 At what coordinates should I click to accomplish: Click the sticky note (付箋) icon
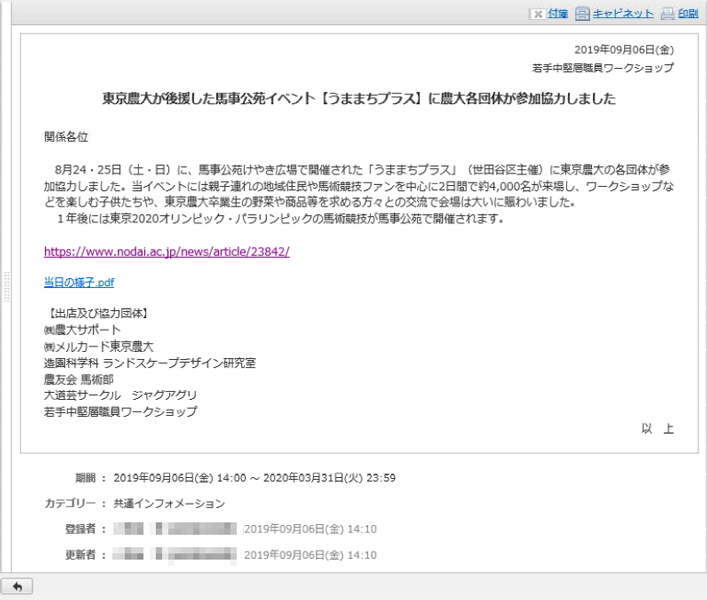537,14
